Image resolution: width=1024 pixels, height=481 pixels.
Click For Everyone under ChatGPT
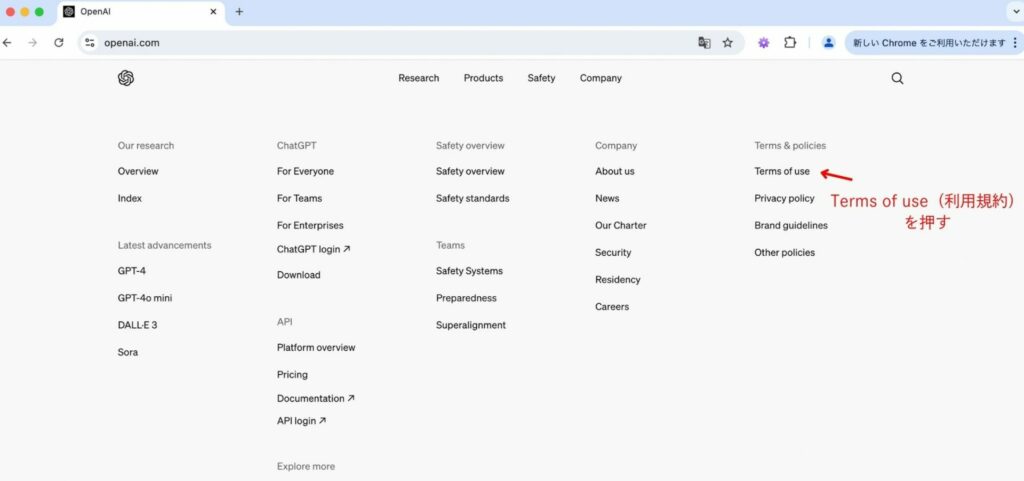(x=305, y=171)
